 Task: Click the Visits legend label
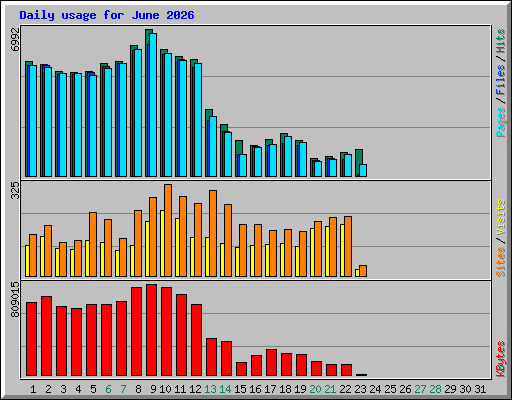click(x=501, y=217)
